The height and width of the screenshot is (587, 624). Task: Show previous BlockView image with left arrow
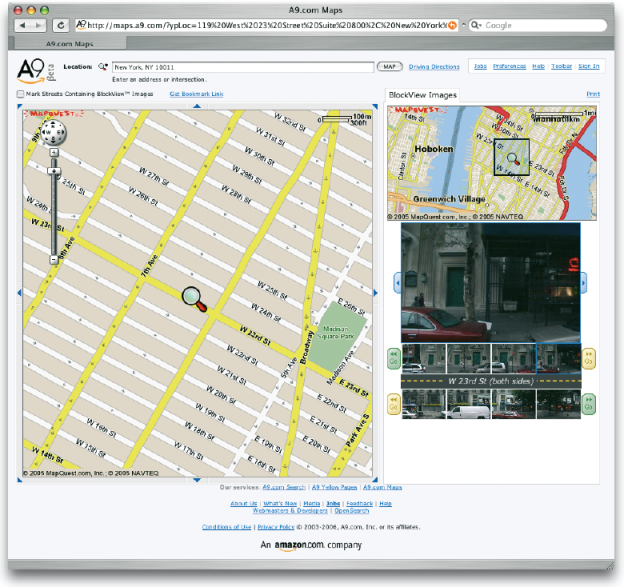click(397, 283)
